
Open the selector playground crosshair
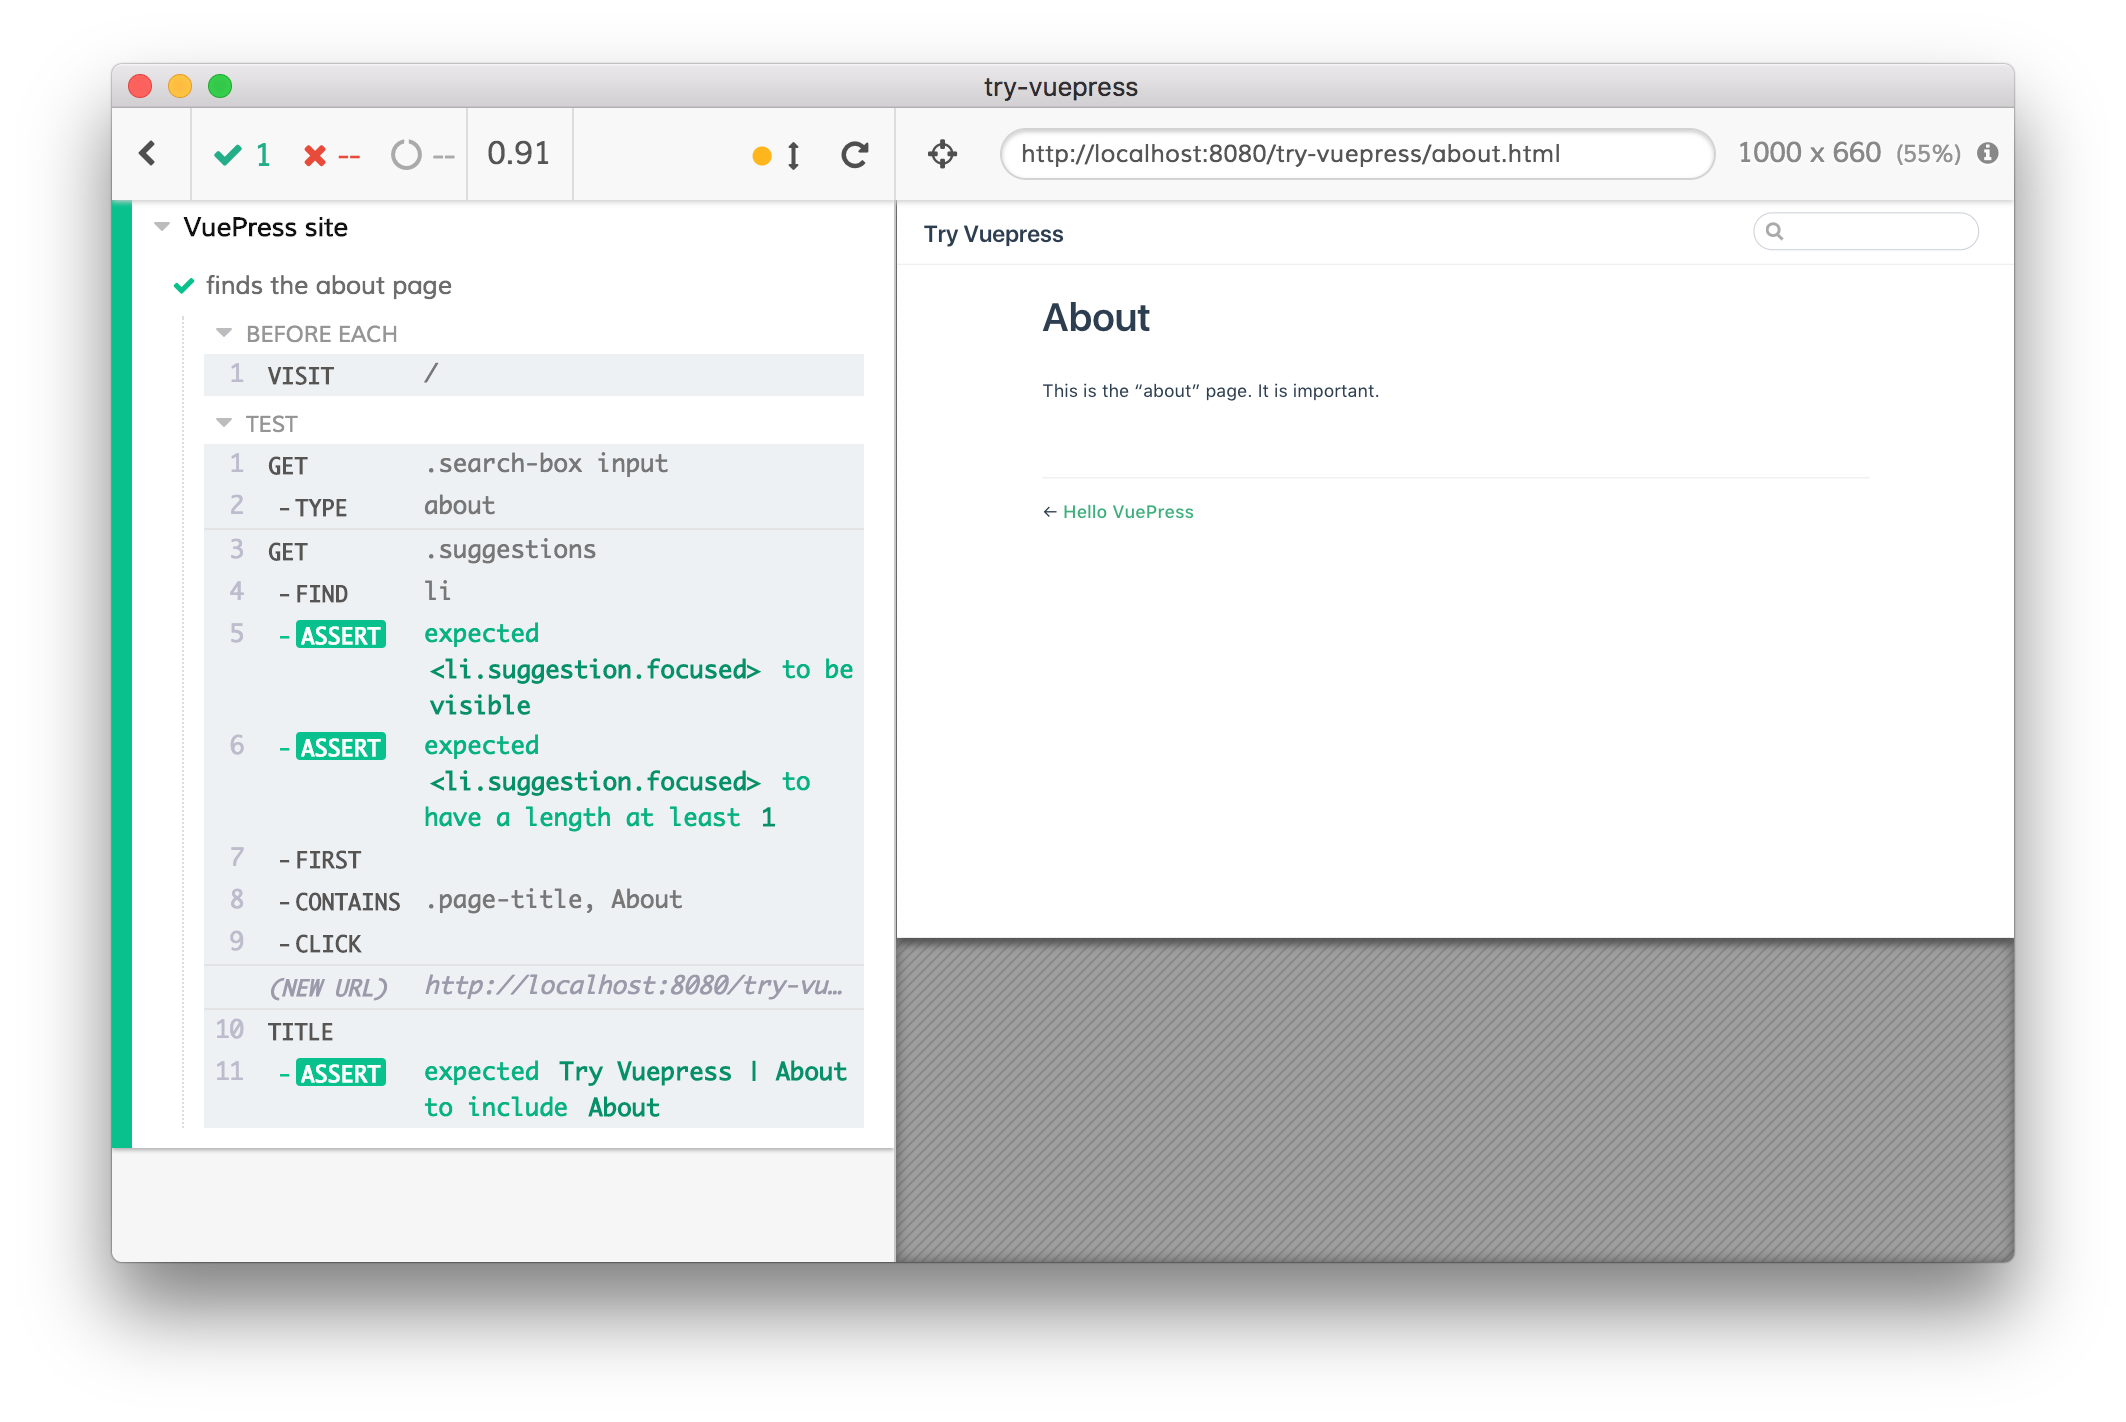[942, 154]
